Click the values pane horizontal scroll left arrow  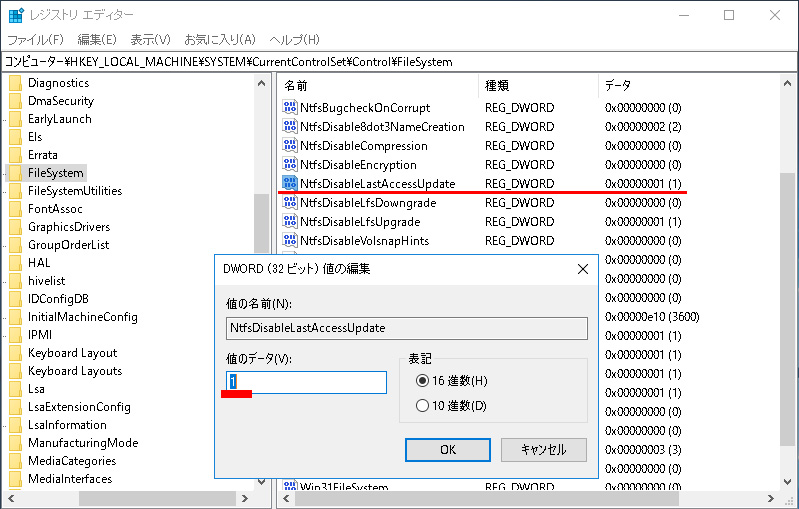(x=286, y=498)
